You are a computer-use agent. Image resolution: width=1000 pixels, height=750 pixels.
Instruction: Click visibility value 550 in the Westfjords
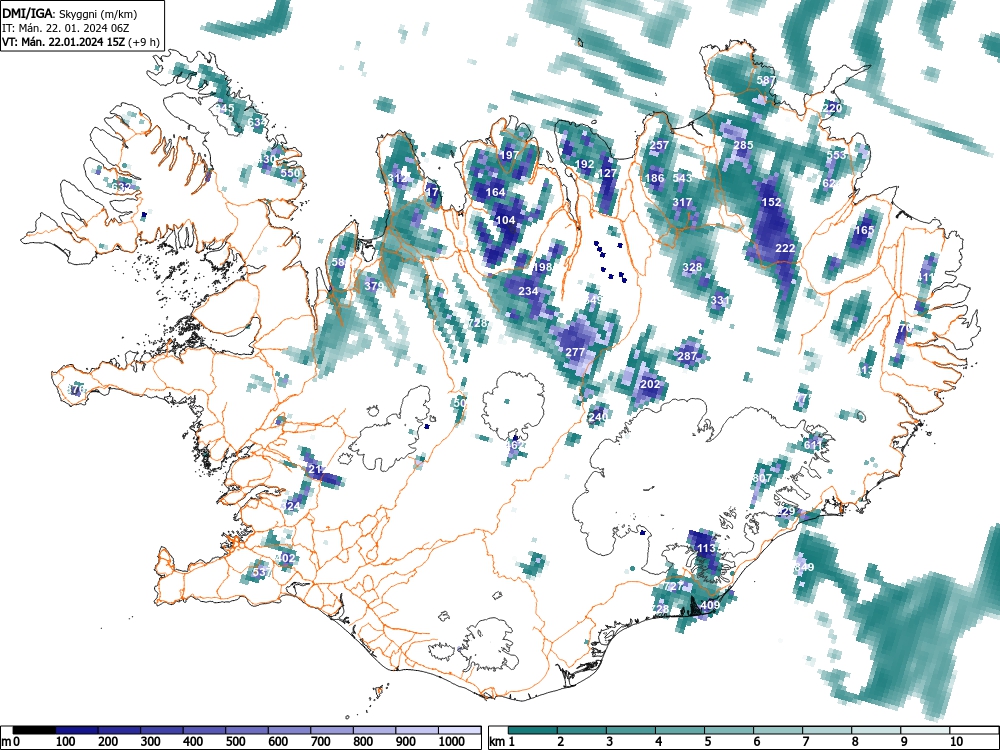tap(290, 173)
